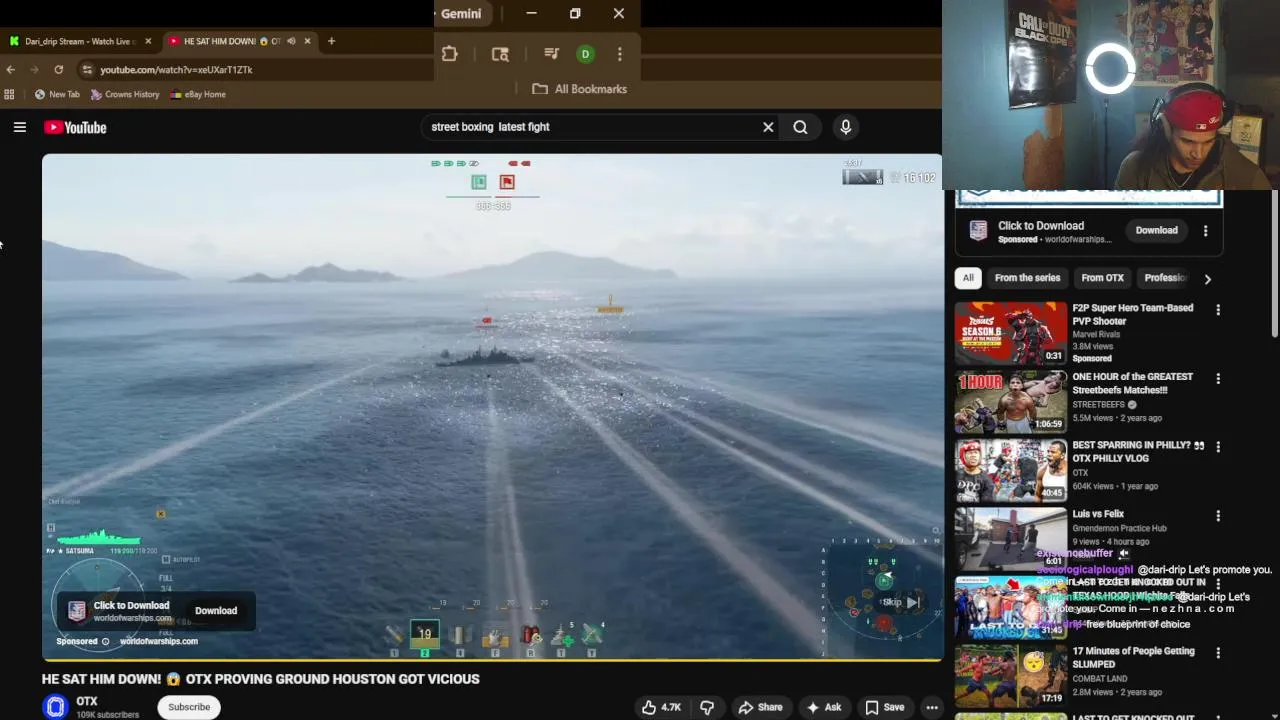
Task: Open the OTX channel avatar
Action: point(56,707)
